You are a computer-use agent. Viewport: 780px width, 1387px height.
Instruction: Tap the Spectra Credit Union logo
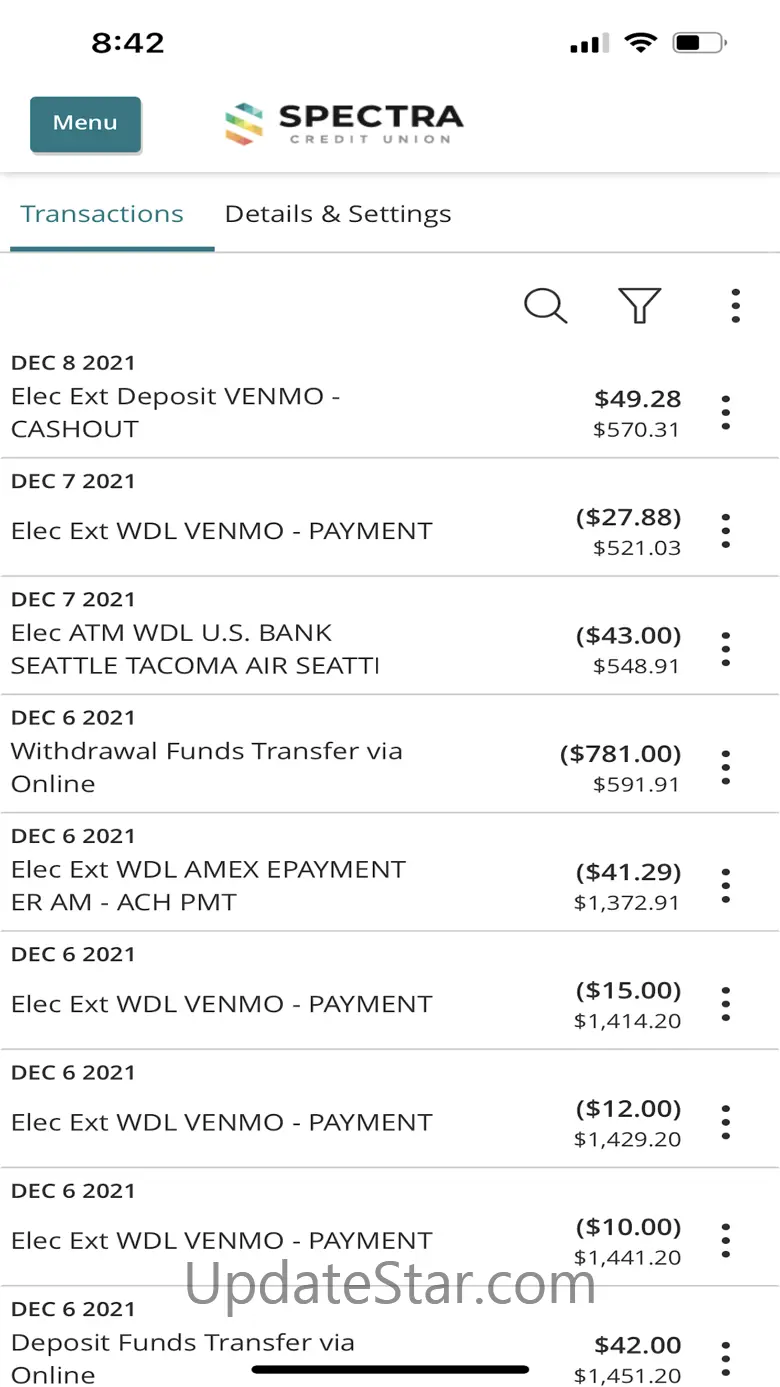click(344, 124)
